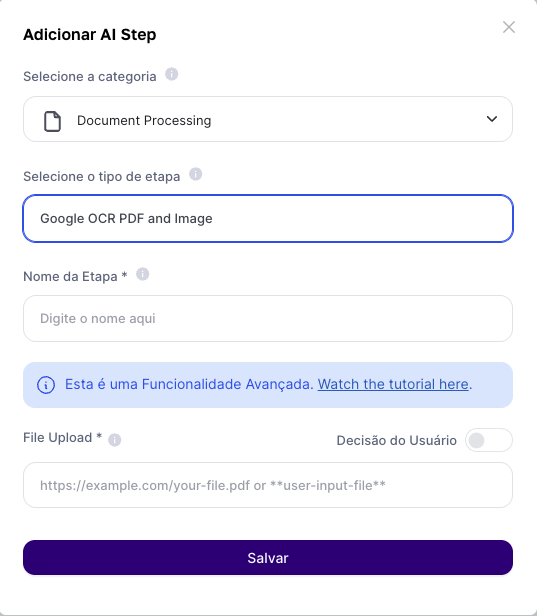Toggle the Decisão do Usuário switch

[x=489, y=440]
